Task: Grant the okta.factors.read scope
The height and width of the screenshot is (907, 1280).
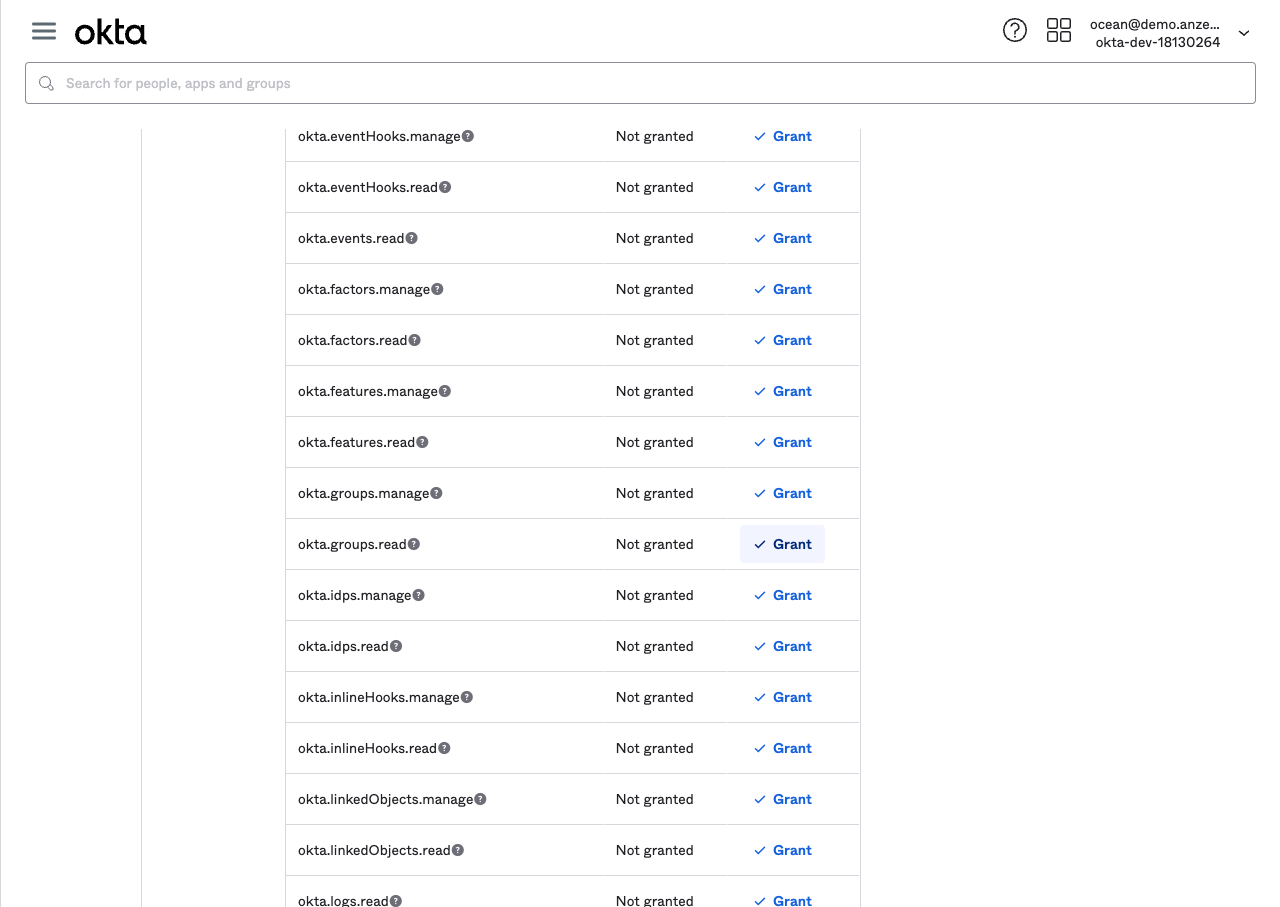Action: 783,340
